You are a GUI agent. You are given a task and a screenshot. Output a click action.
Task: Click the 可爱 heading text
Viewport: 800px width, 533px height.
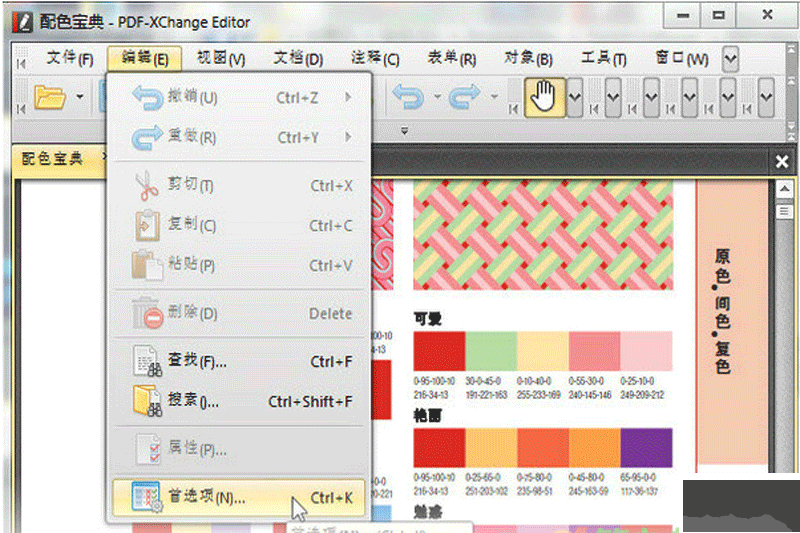coord(428,319)
